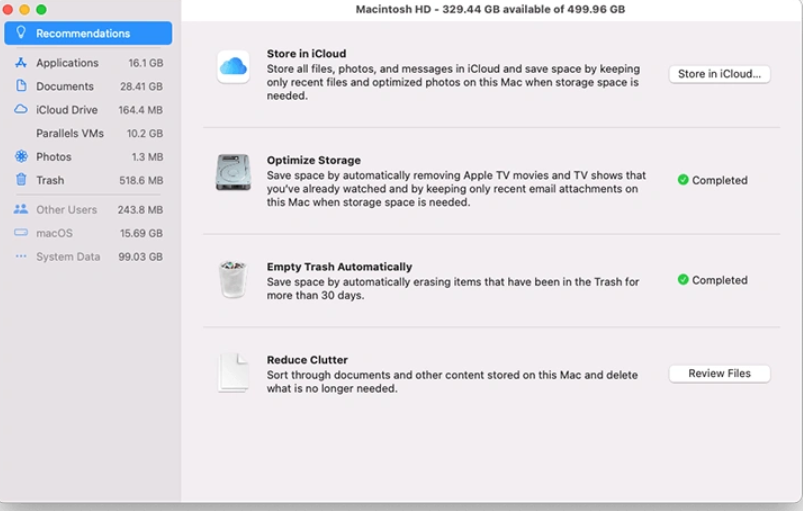Click the Trash bin sidebar icon
Image resolution: width=803 pixels, height=511 pixels.
coord(21,180)
